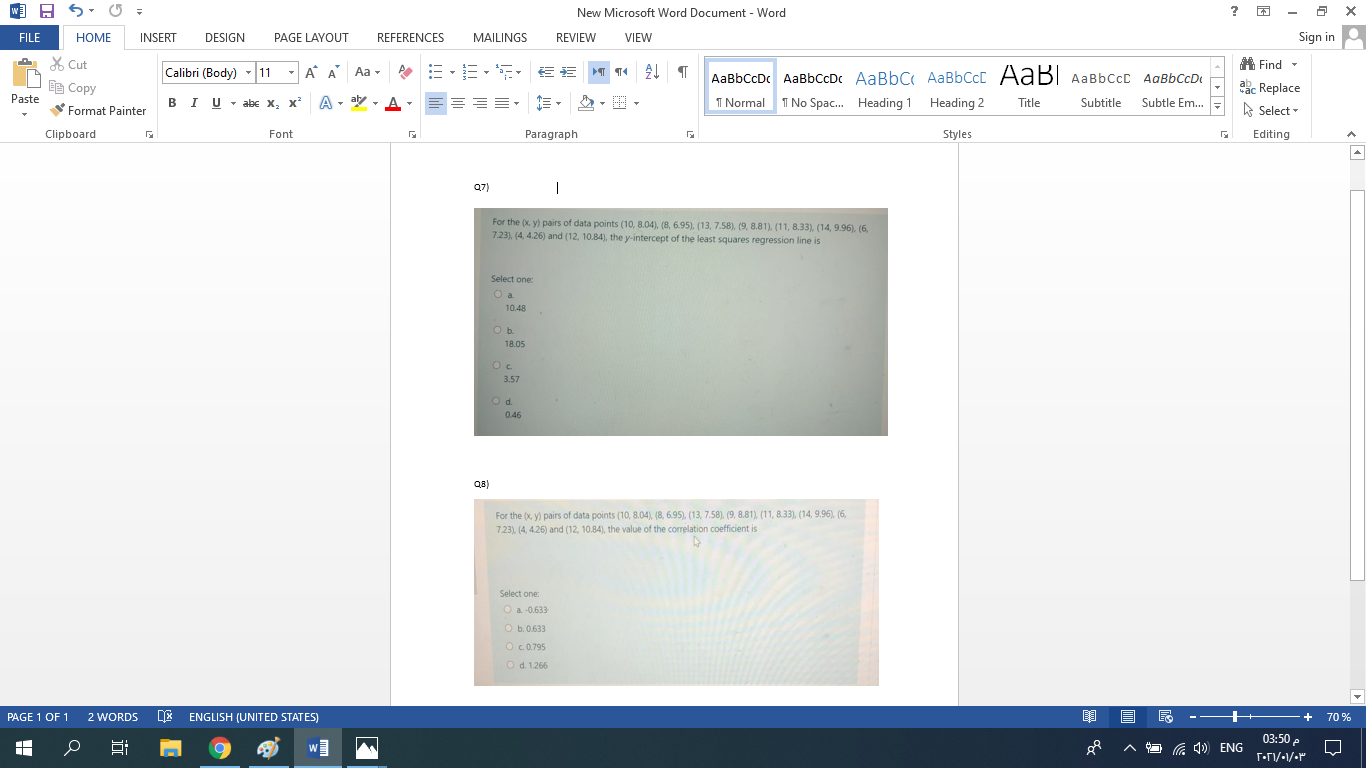Select answer radio button a. 10.48
Viewport: 1366px width, 768px height.
497,293
